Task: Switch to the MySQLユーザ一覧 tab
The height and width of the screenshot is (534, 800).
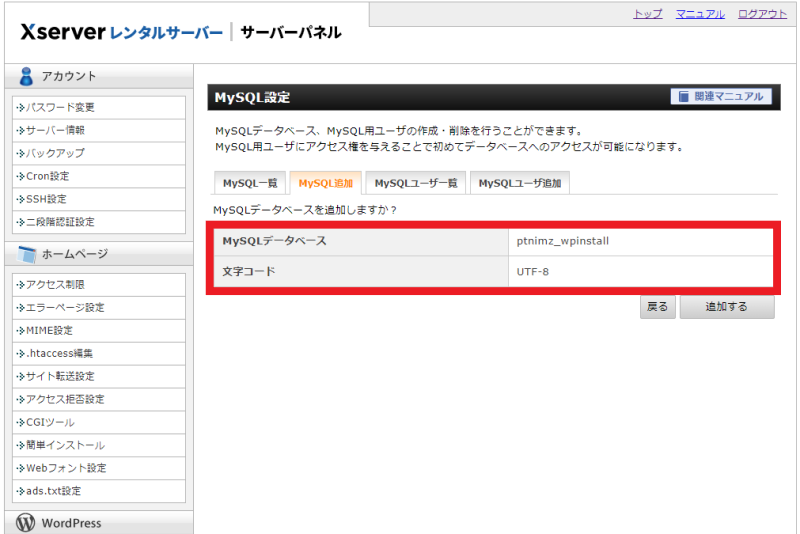Action: coord(416,183)
